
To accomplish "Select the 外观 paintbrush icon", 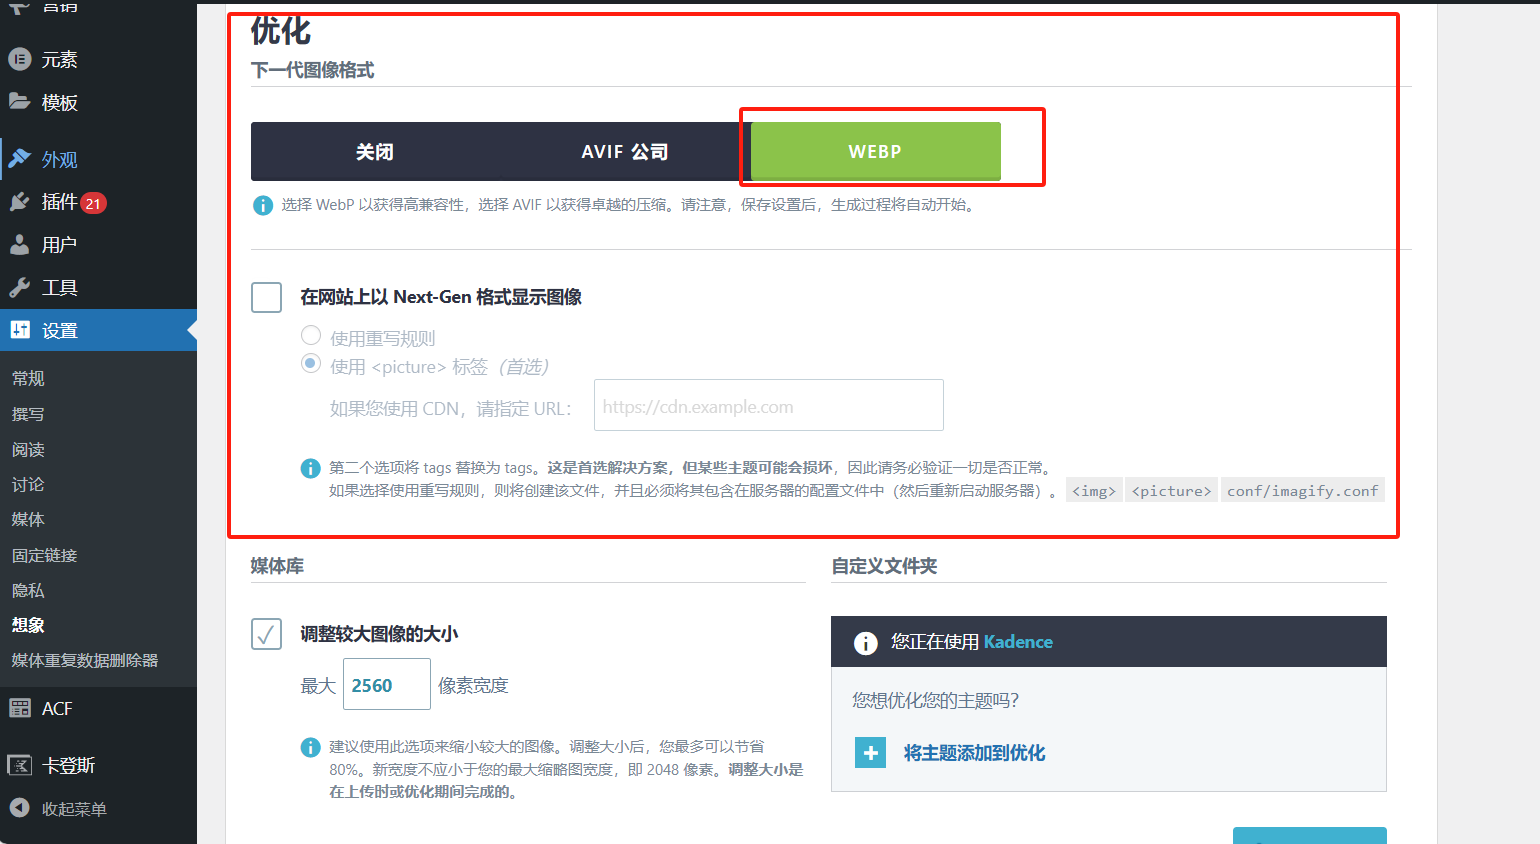I will pos(22,159).
